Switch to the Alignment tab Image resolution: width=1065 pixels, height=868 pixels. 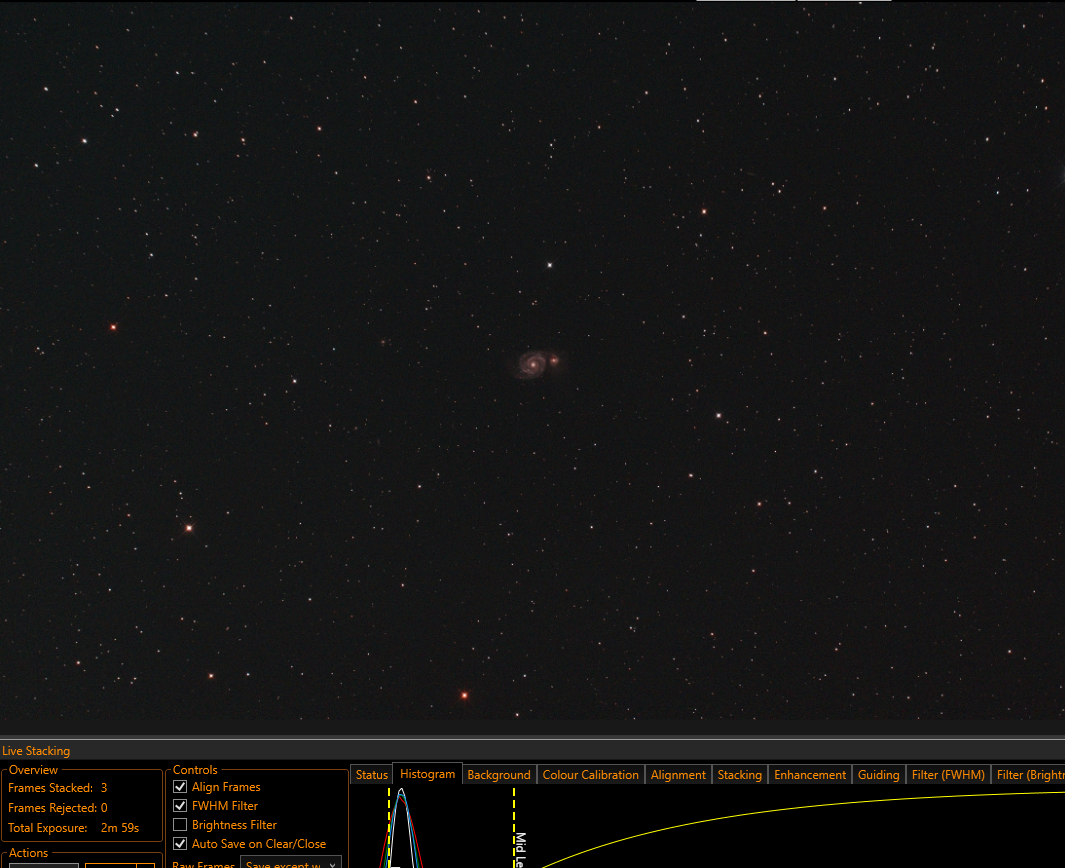pos(678,774)
